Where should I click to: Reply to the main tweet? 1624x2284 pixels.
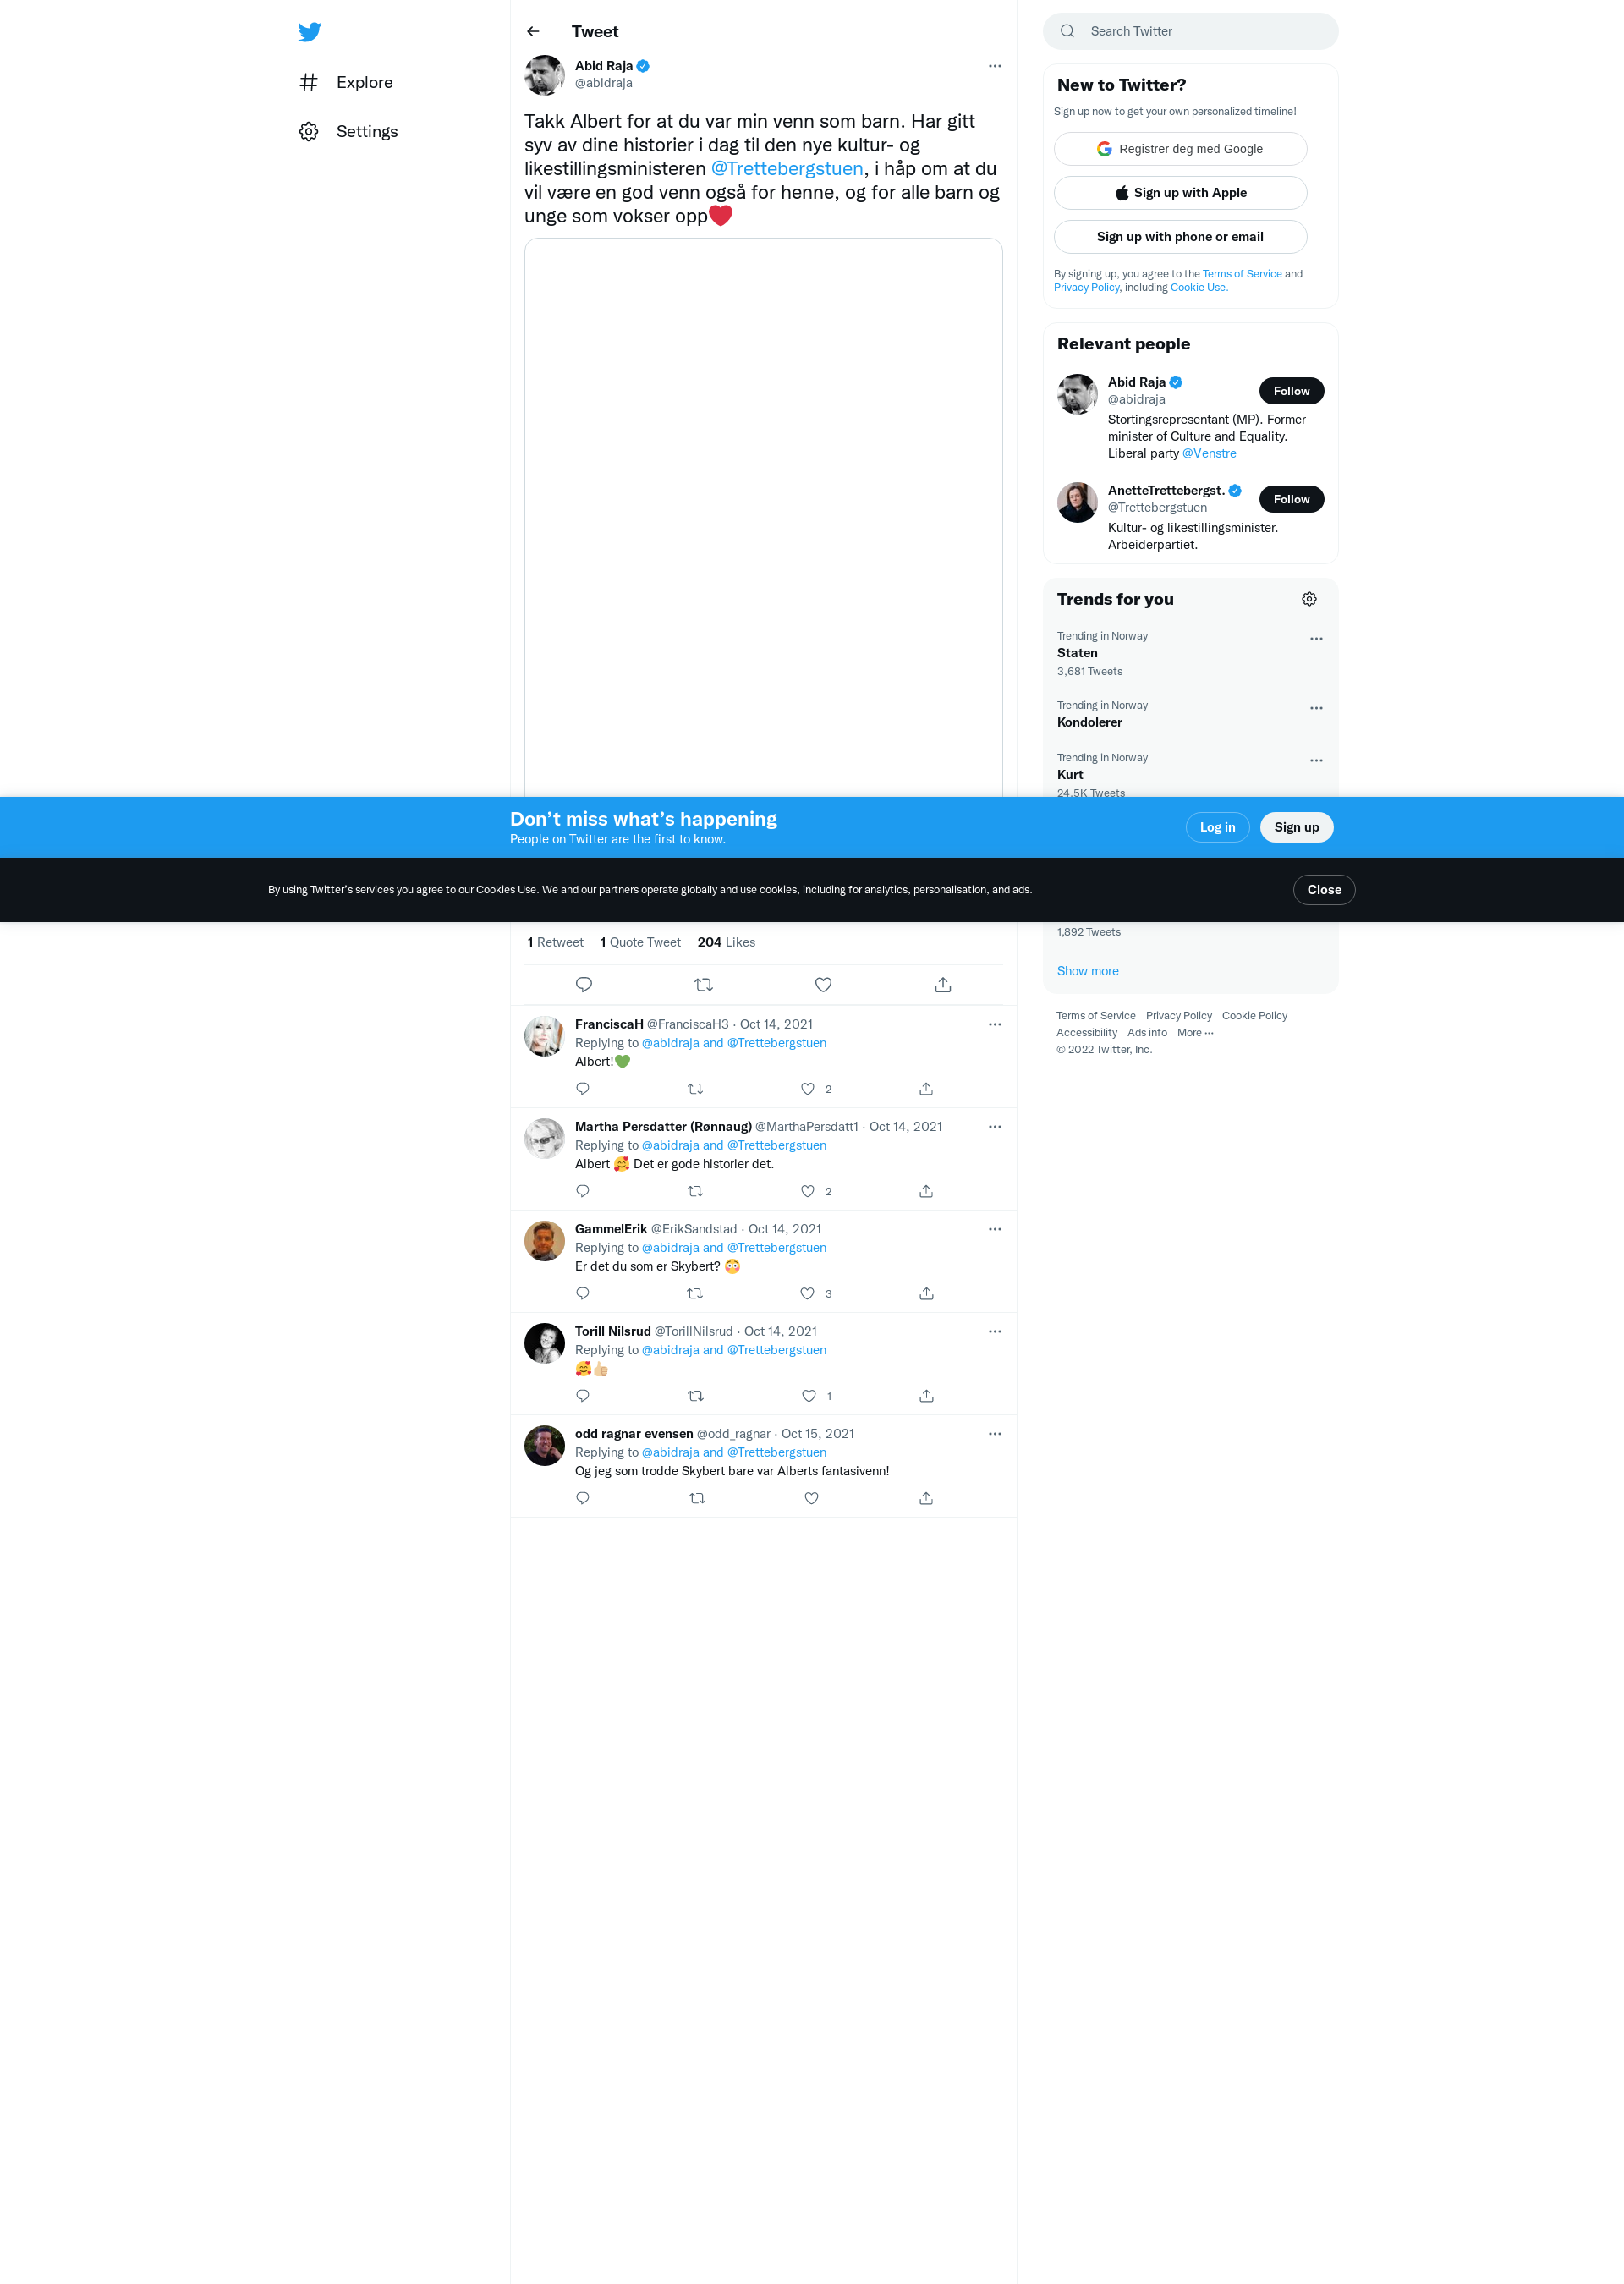click(x=584, y=985)
